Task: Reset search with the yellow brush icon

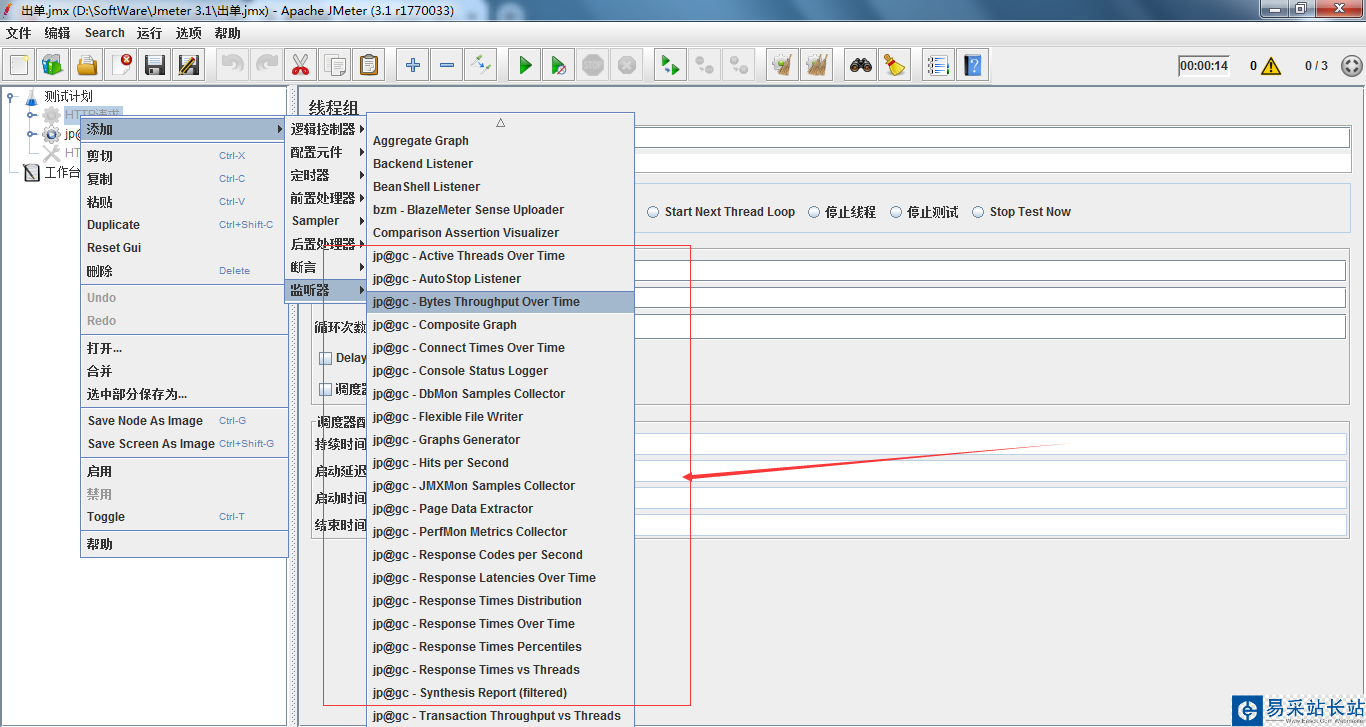Action: click(x=894, y=66)
